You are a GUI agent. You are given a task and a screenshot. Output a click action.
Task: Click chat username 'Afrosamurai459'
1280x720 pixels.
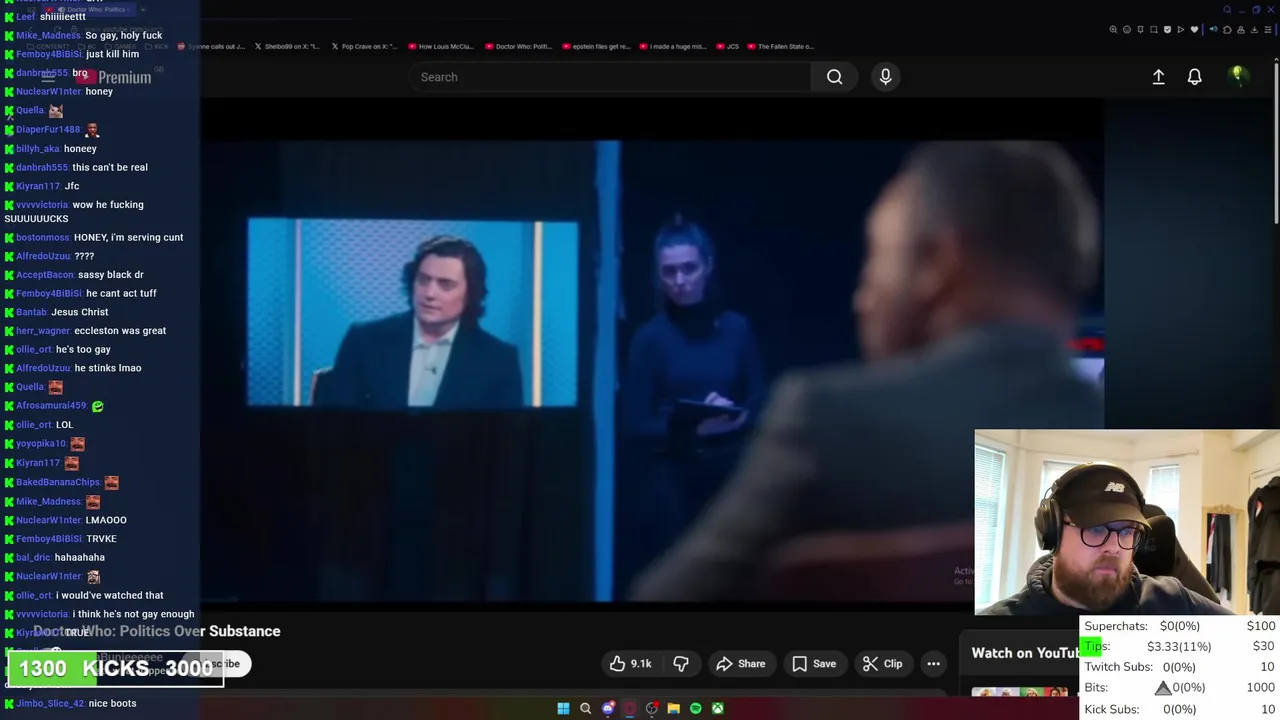click(51, 406)
